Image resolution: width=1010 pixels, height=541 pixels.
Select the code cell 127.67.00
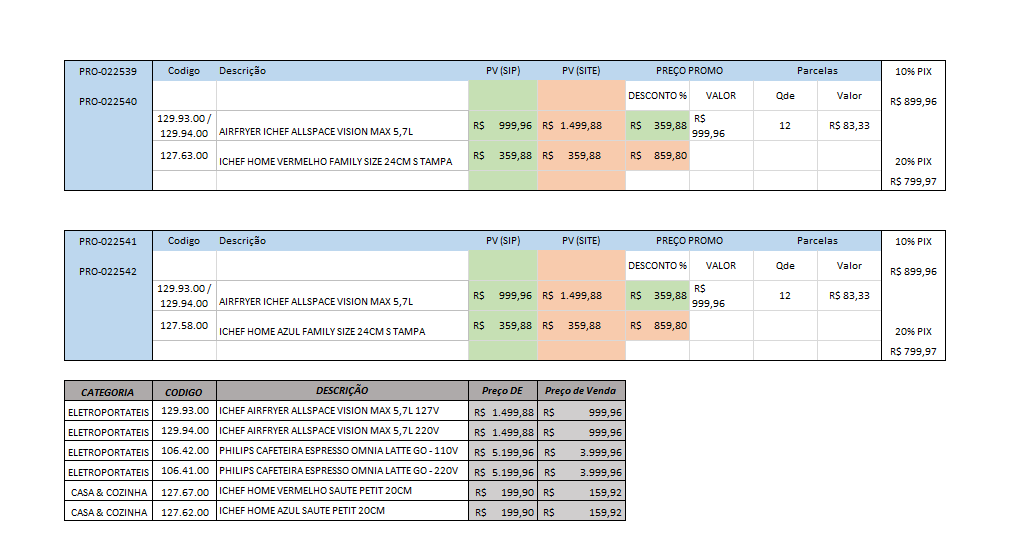pyautogui.click(x=184, y=491)
